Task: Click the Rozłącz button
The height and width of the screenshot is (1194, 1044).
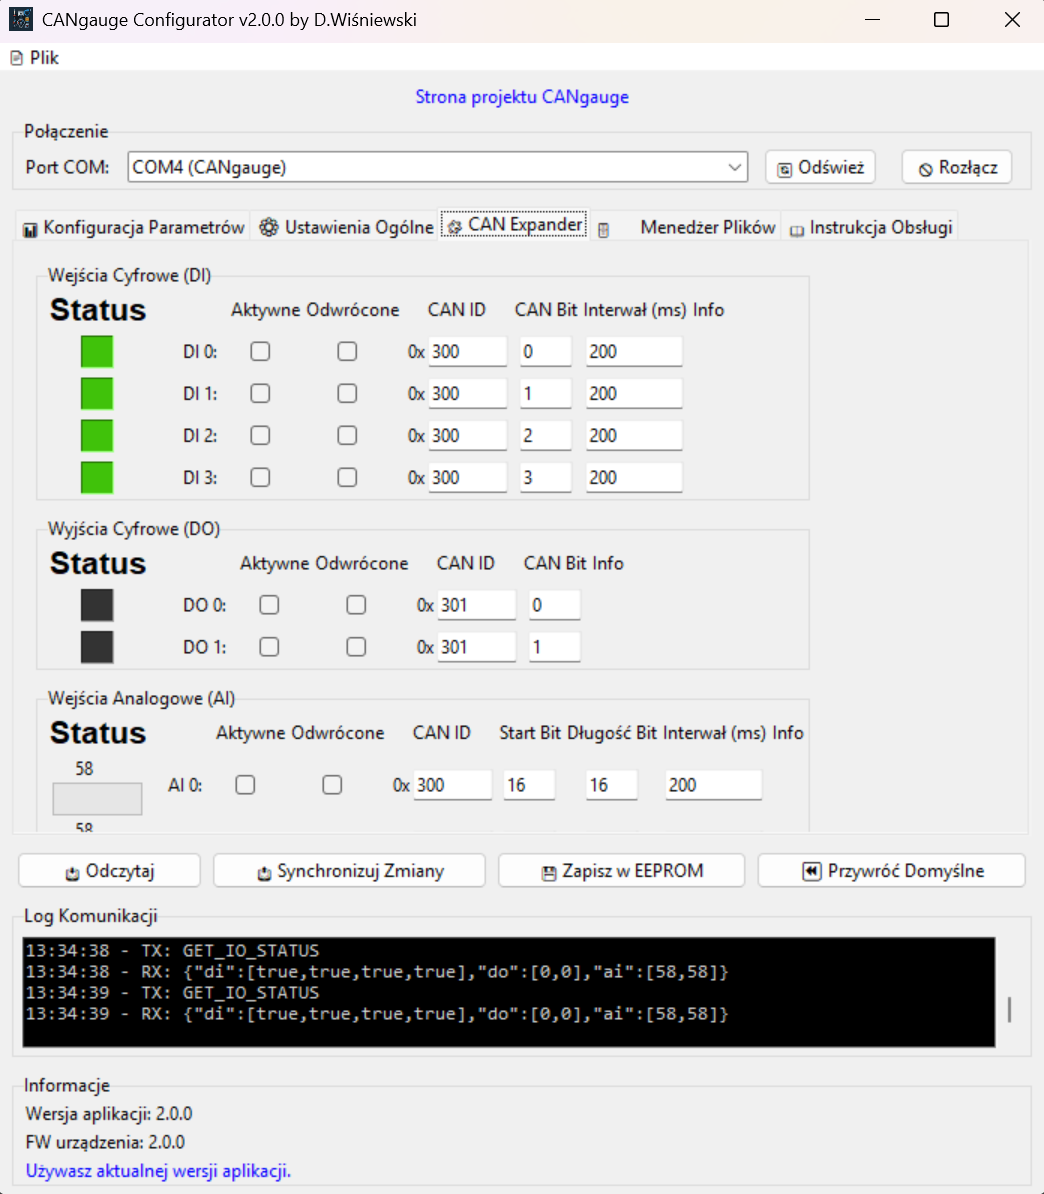Action: click(957, 168)
